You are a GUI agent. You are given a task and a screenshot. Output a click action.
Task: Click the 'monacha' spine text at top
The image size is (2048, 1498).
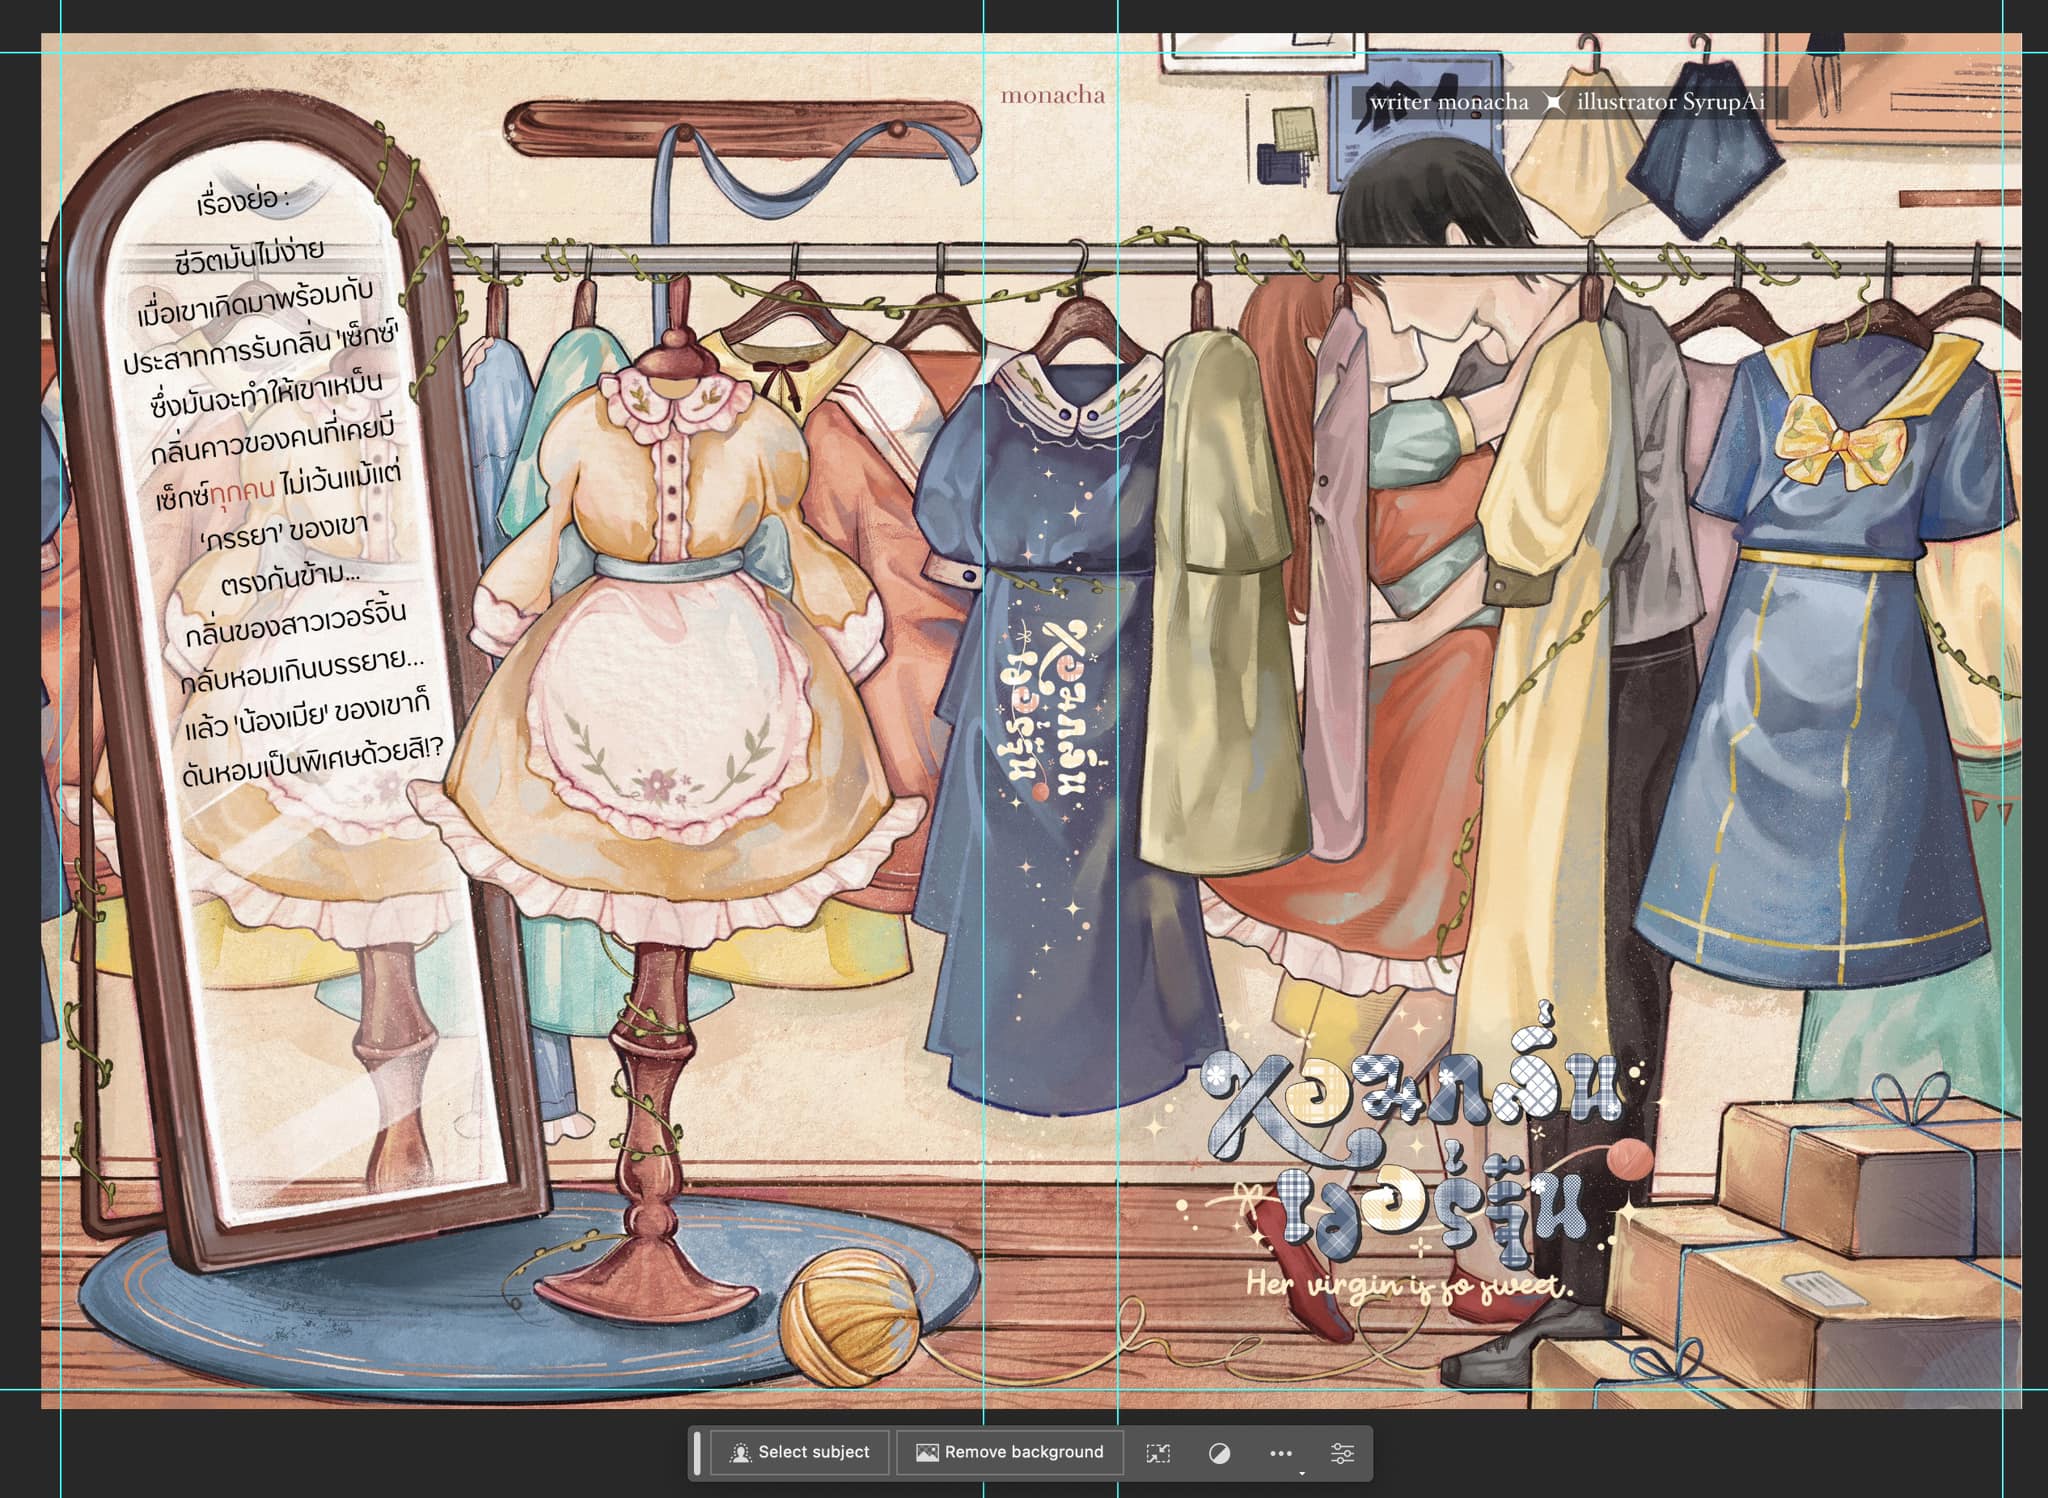[1052, 96]
